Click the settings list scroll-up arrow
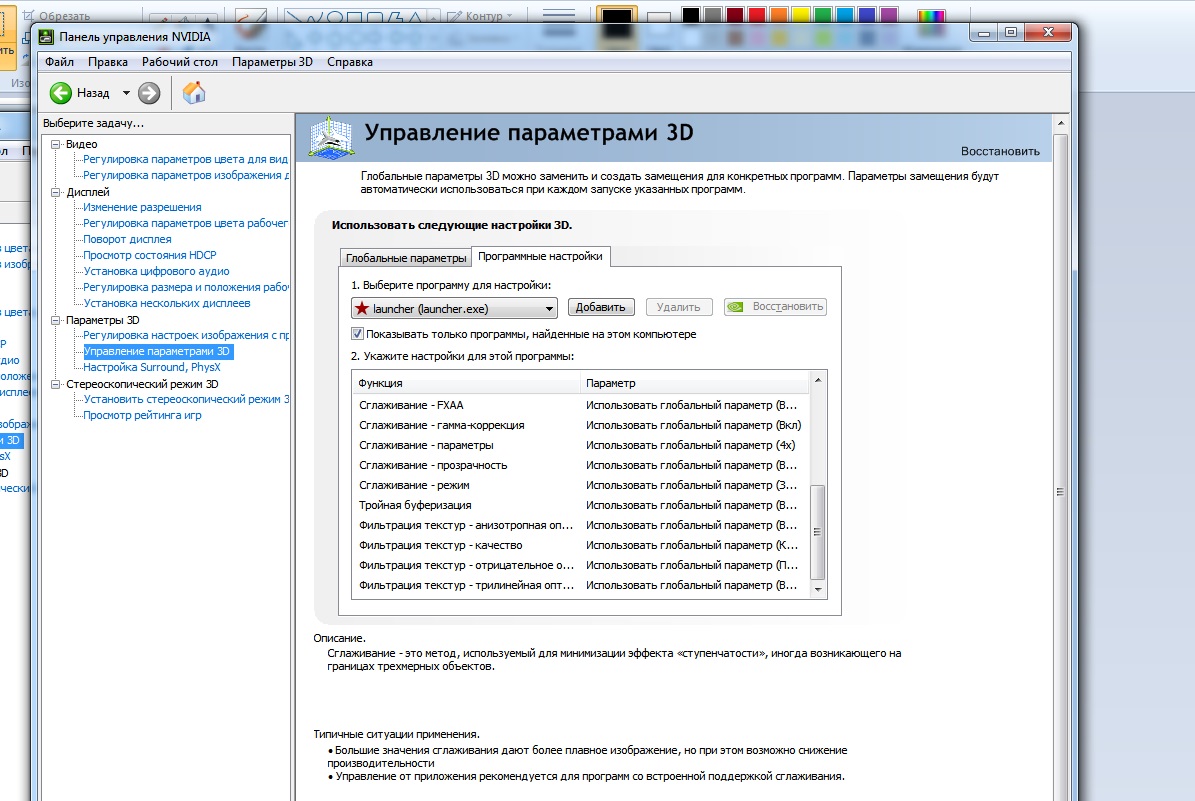This screenshot has height=801, width=1195. pyautogui.click(x=818, y=380)
